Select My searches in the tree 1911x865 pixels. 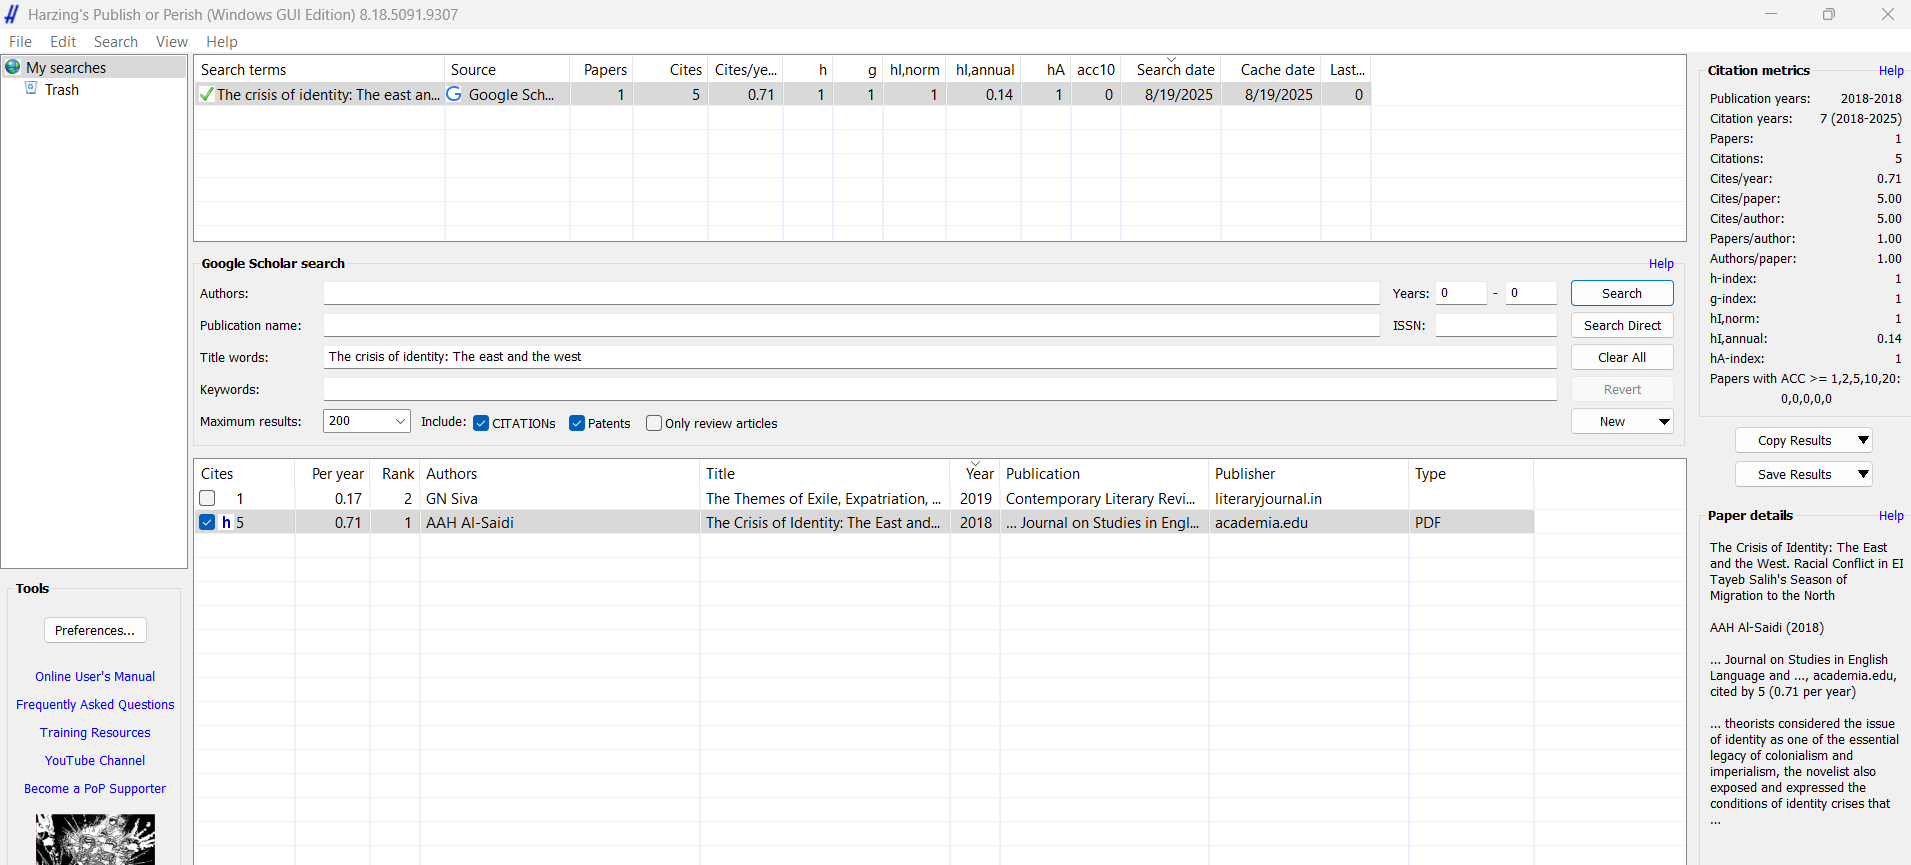click(x=66, y=67)
